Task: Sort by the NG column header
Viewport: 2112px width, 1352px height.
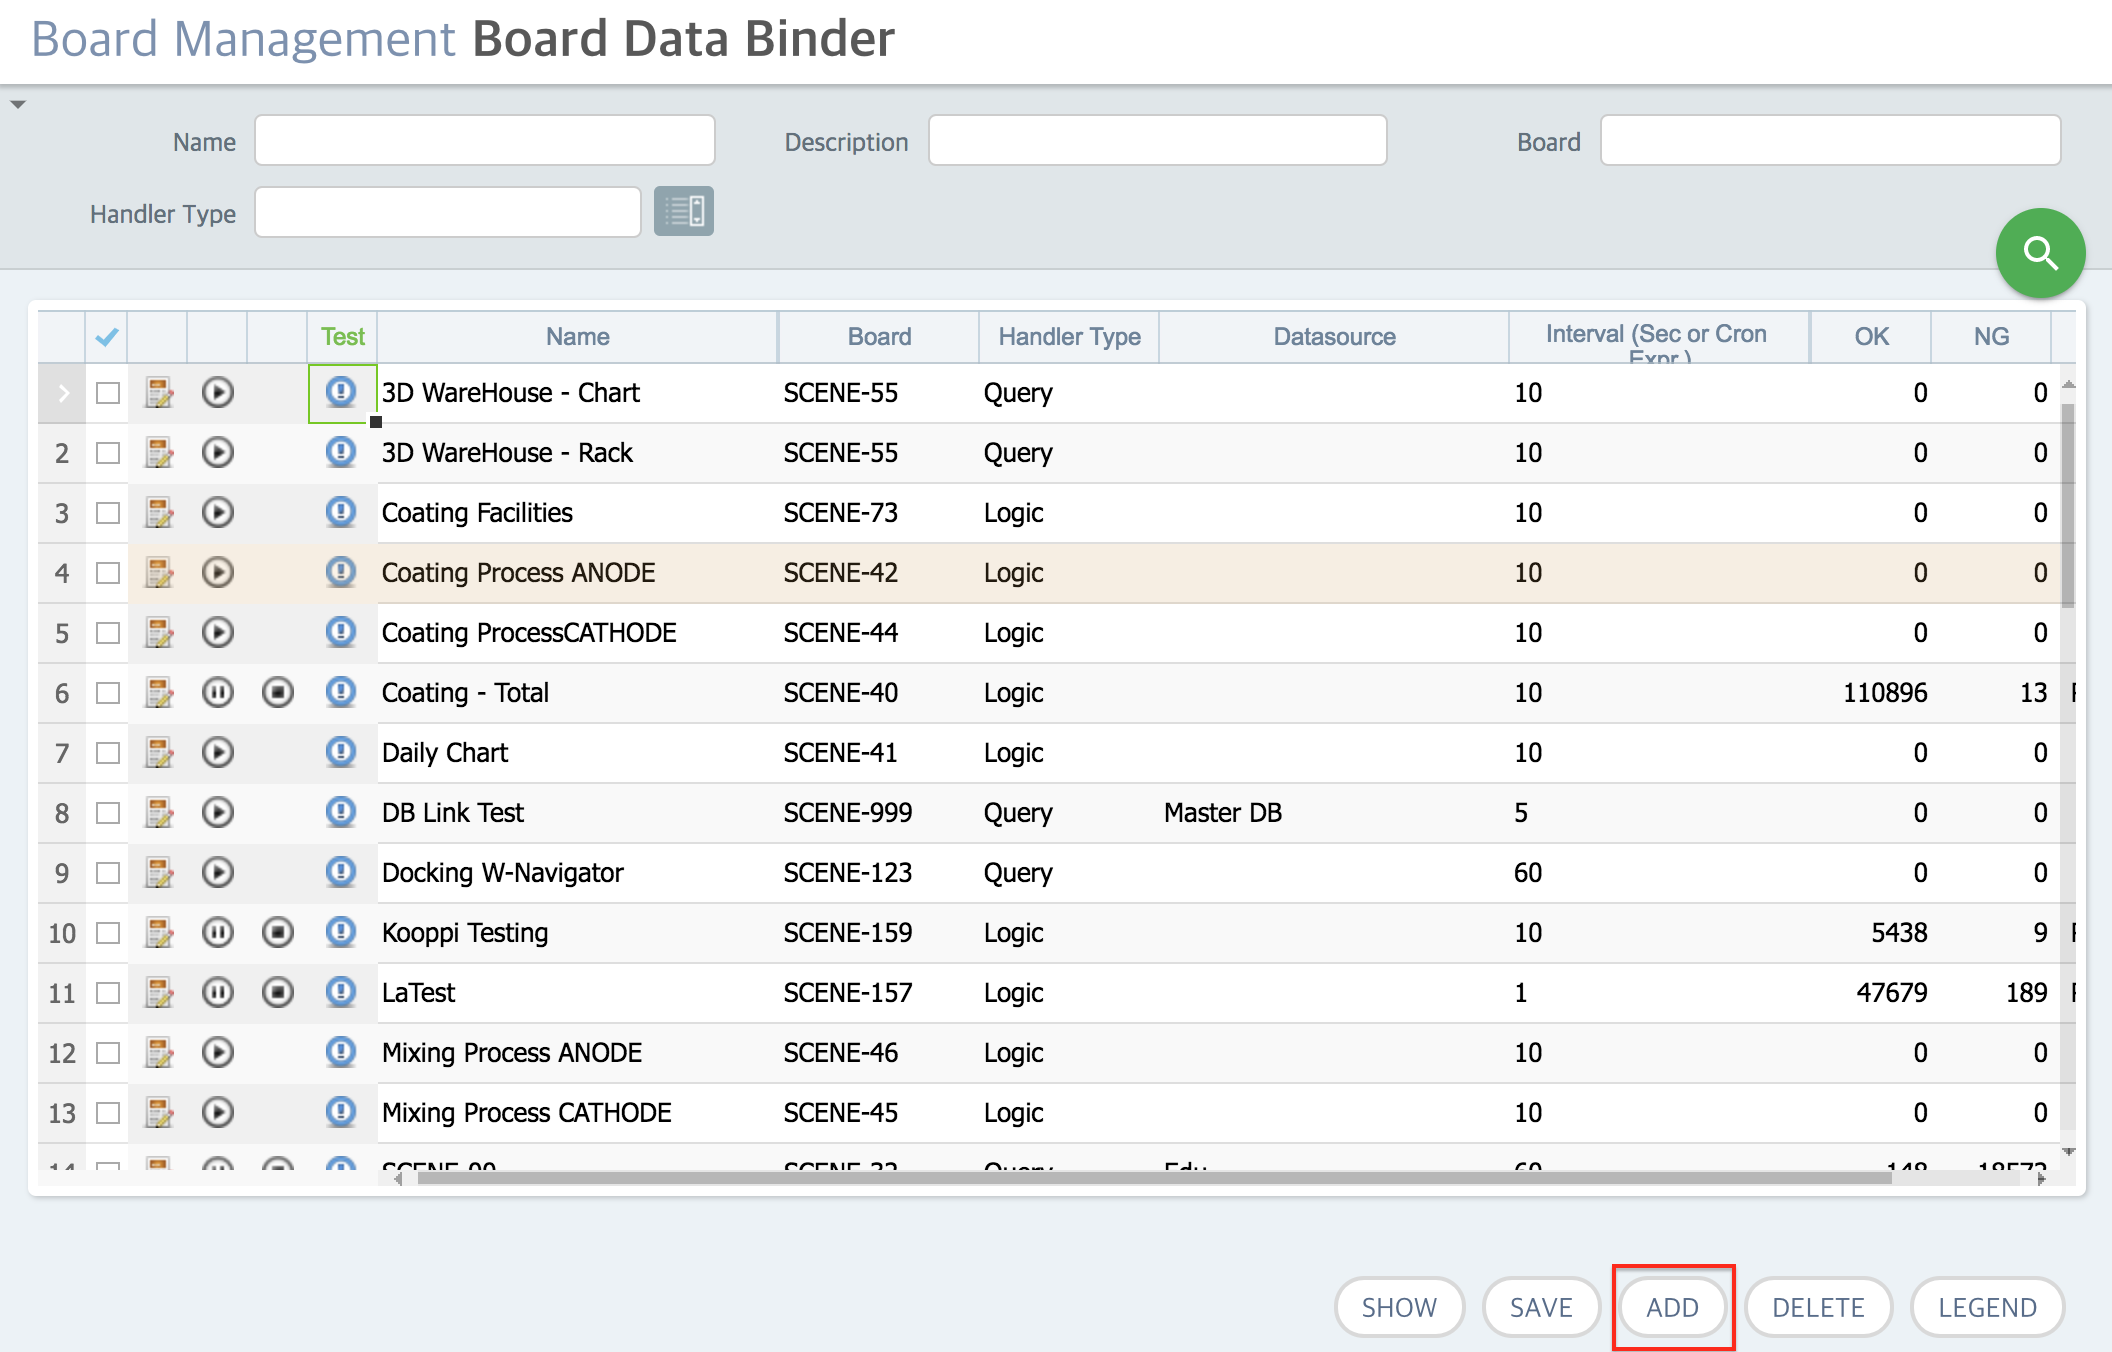Action: coord(1991,337)
